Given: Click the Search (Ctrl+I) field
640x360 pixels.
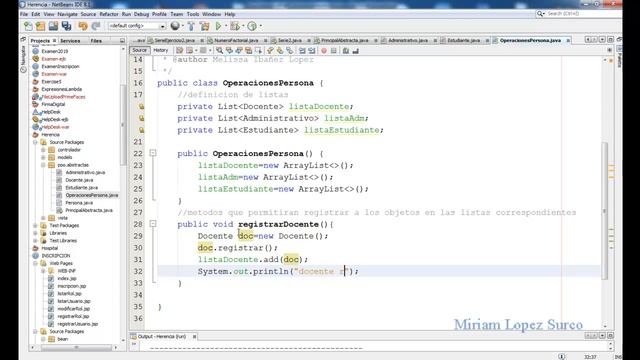Looking at the screenshot, I should click(x=580, y=14).
